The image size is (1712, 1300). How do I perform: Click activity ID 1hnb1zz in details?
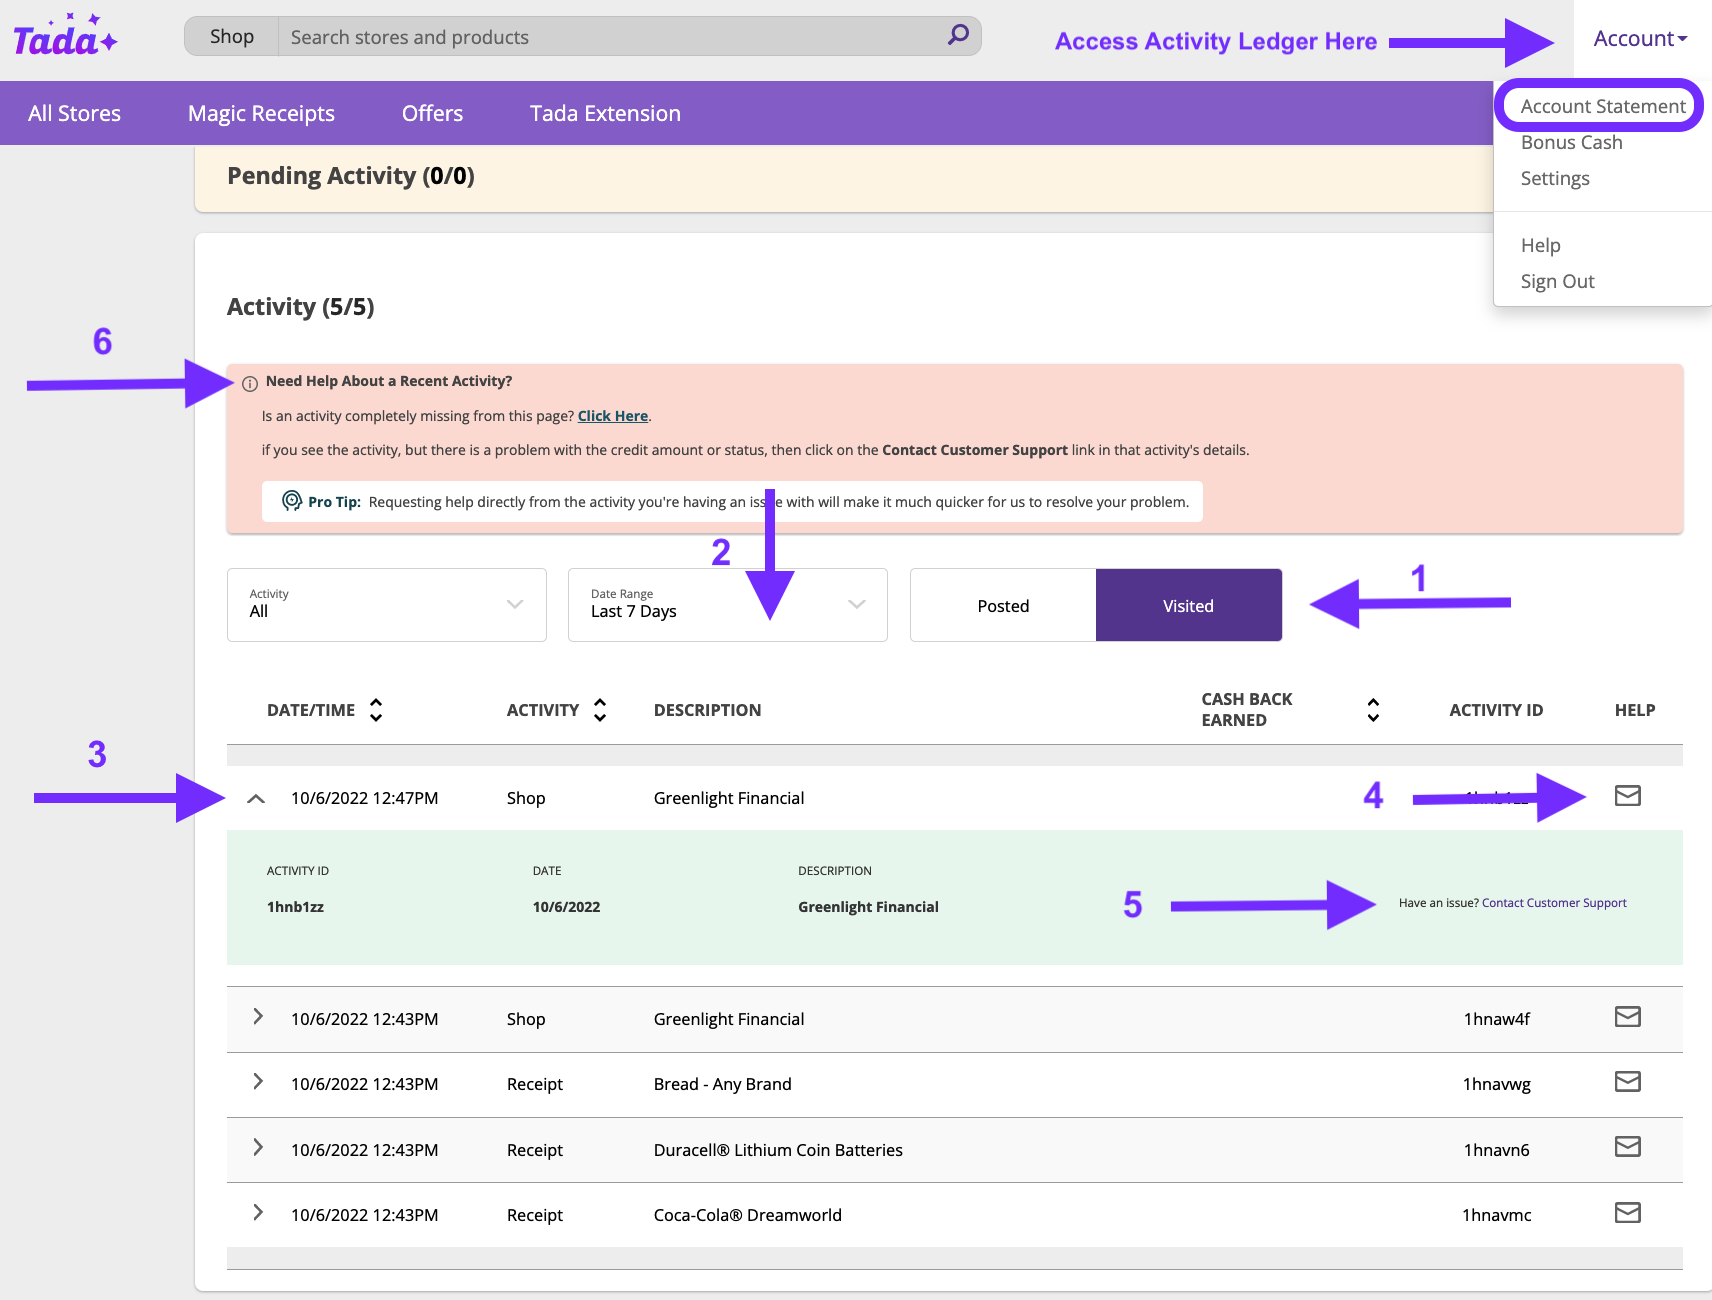click(x=295, y=907)
